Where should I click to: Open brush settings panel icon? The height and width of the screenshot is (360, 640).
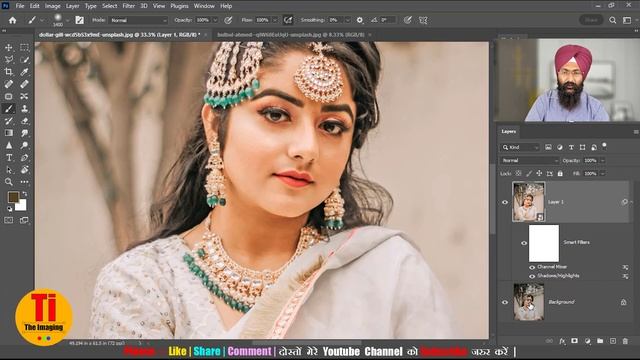(x=80, y=20)
